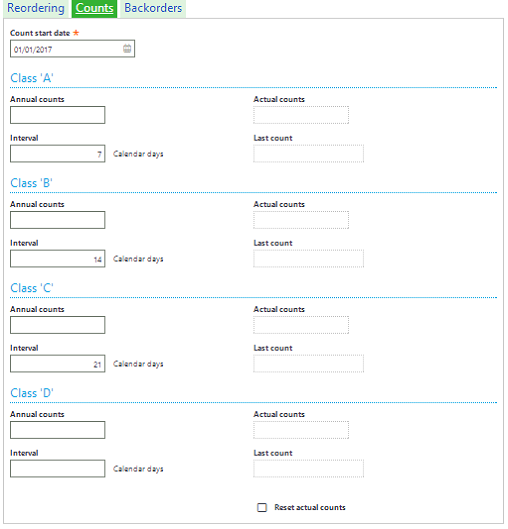The width and height of the screenshot is (508, 529).
Task: Open the calendar picker for Count start date
Action: (127, 49)
